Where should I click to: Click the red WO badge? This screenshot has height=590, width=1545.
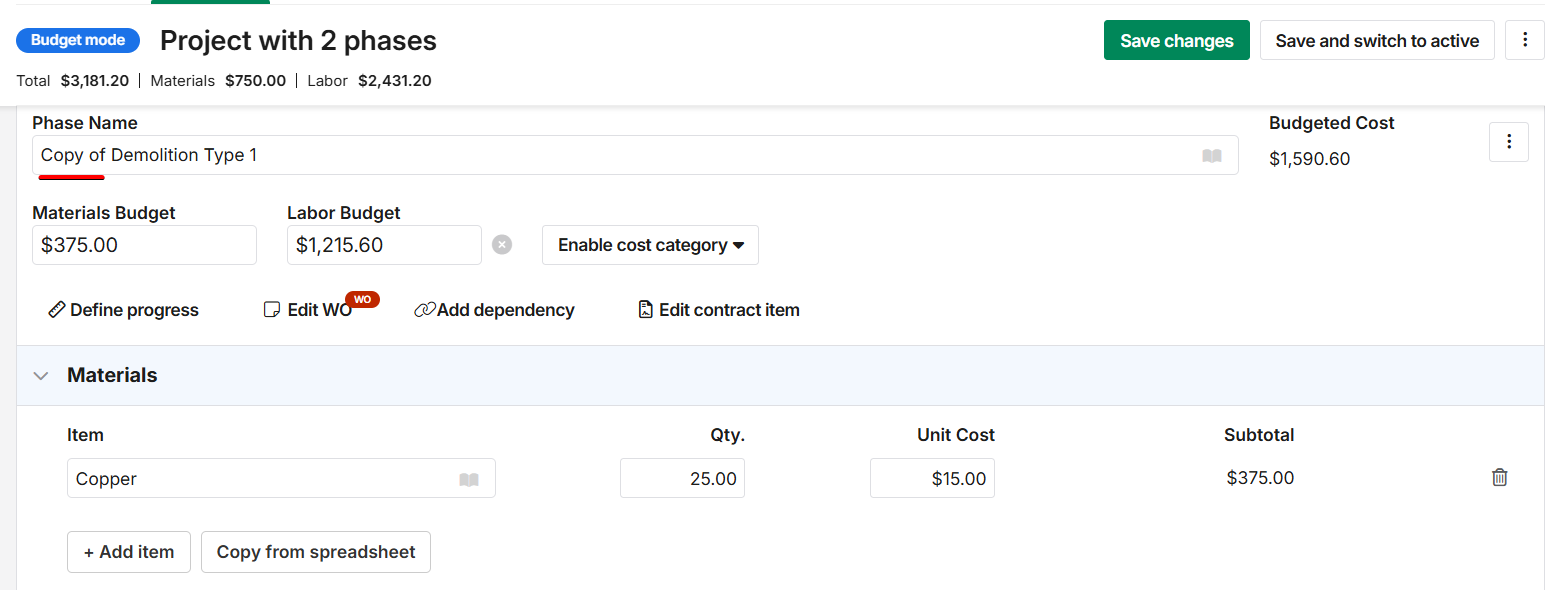362,299
